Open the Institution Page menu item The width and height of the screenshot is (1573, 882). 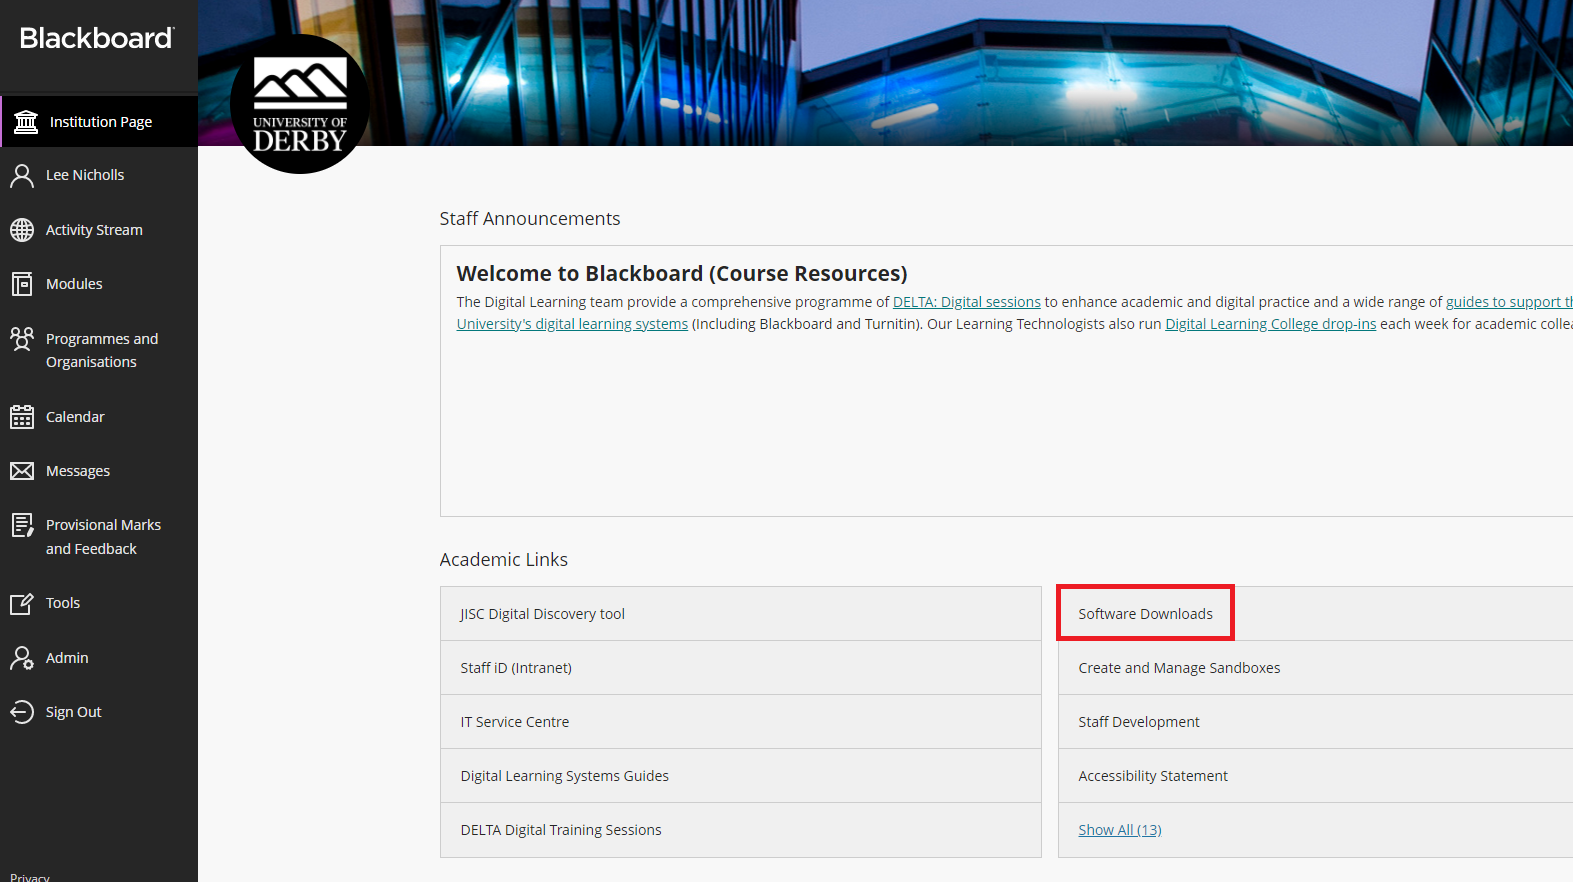[100, 122]
